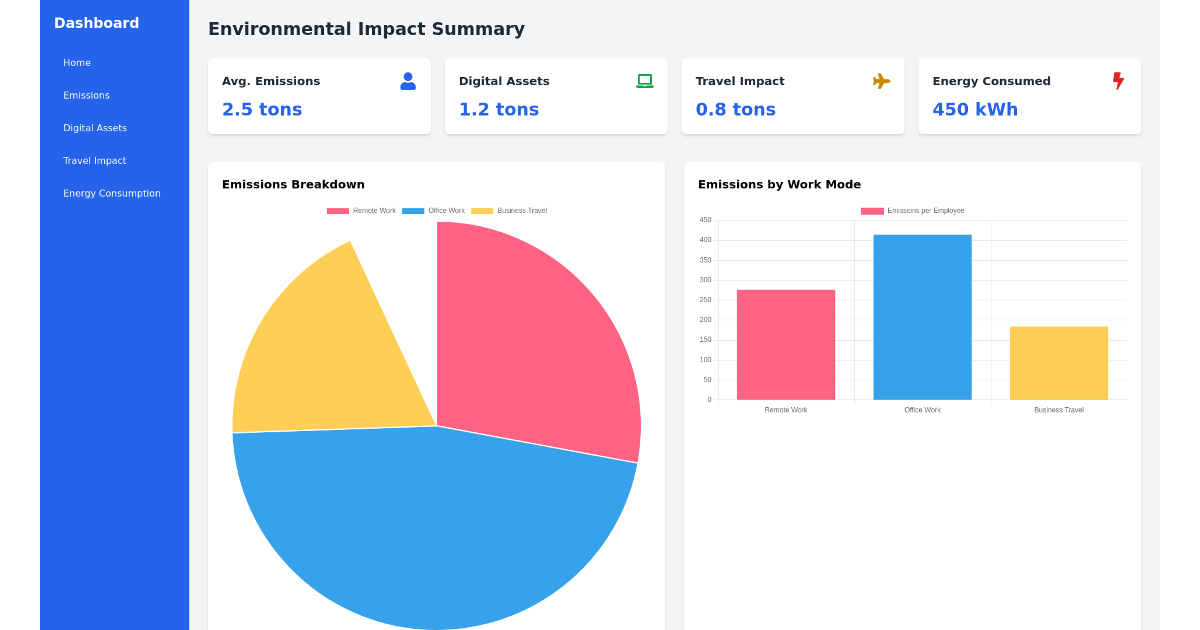Image resolution: width=1200 pixels, height=630 pixels.
Task: Select Digital Assets in the sidebar
Action: (95, 128)
